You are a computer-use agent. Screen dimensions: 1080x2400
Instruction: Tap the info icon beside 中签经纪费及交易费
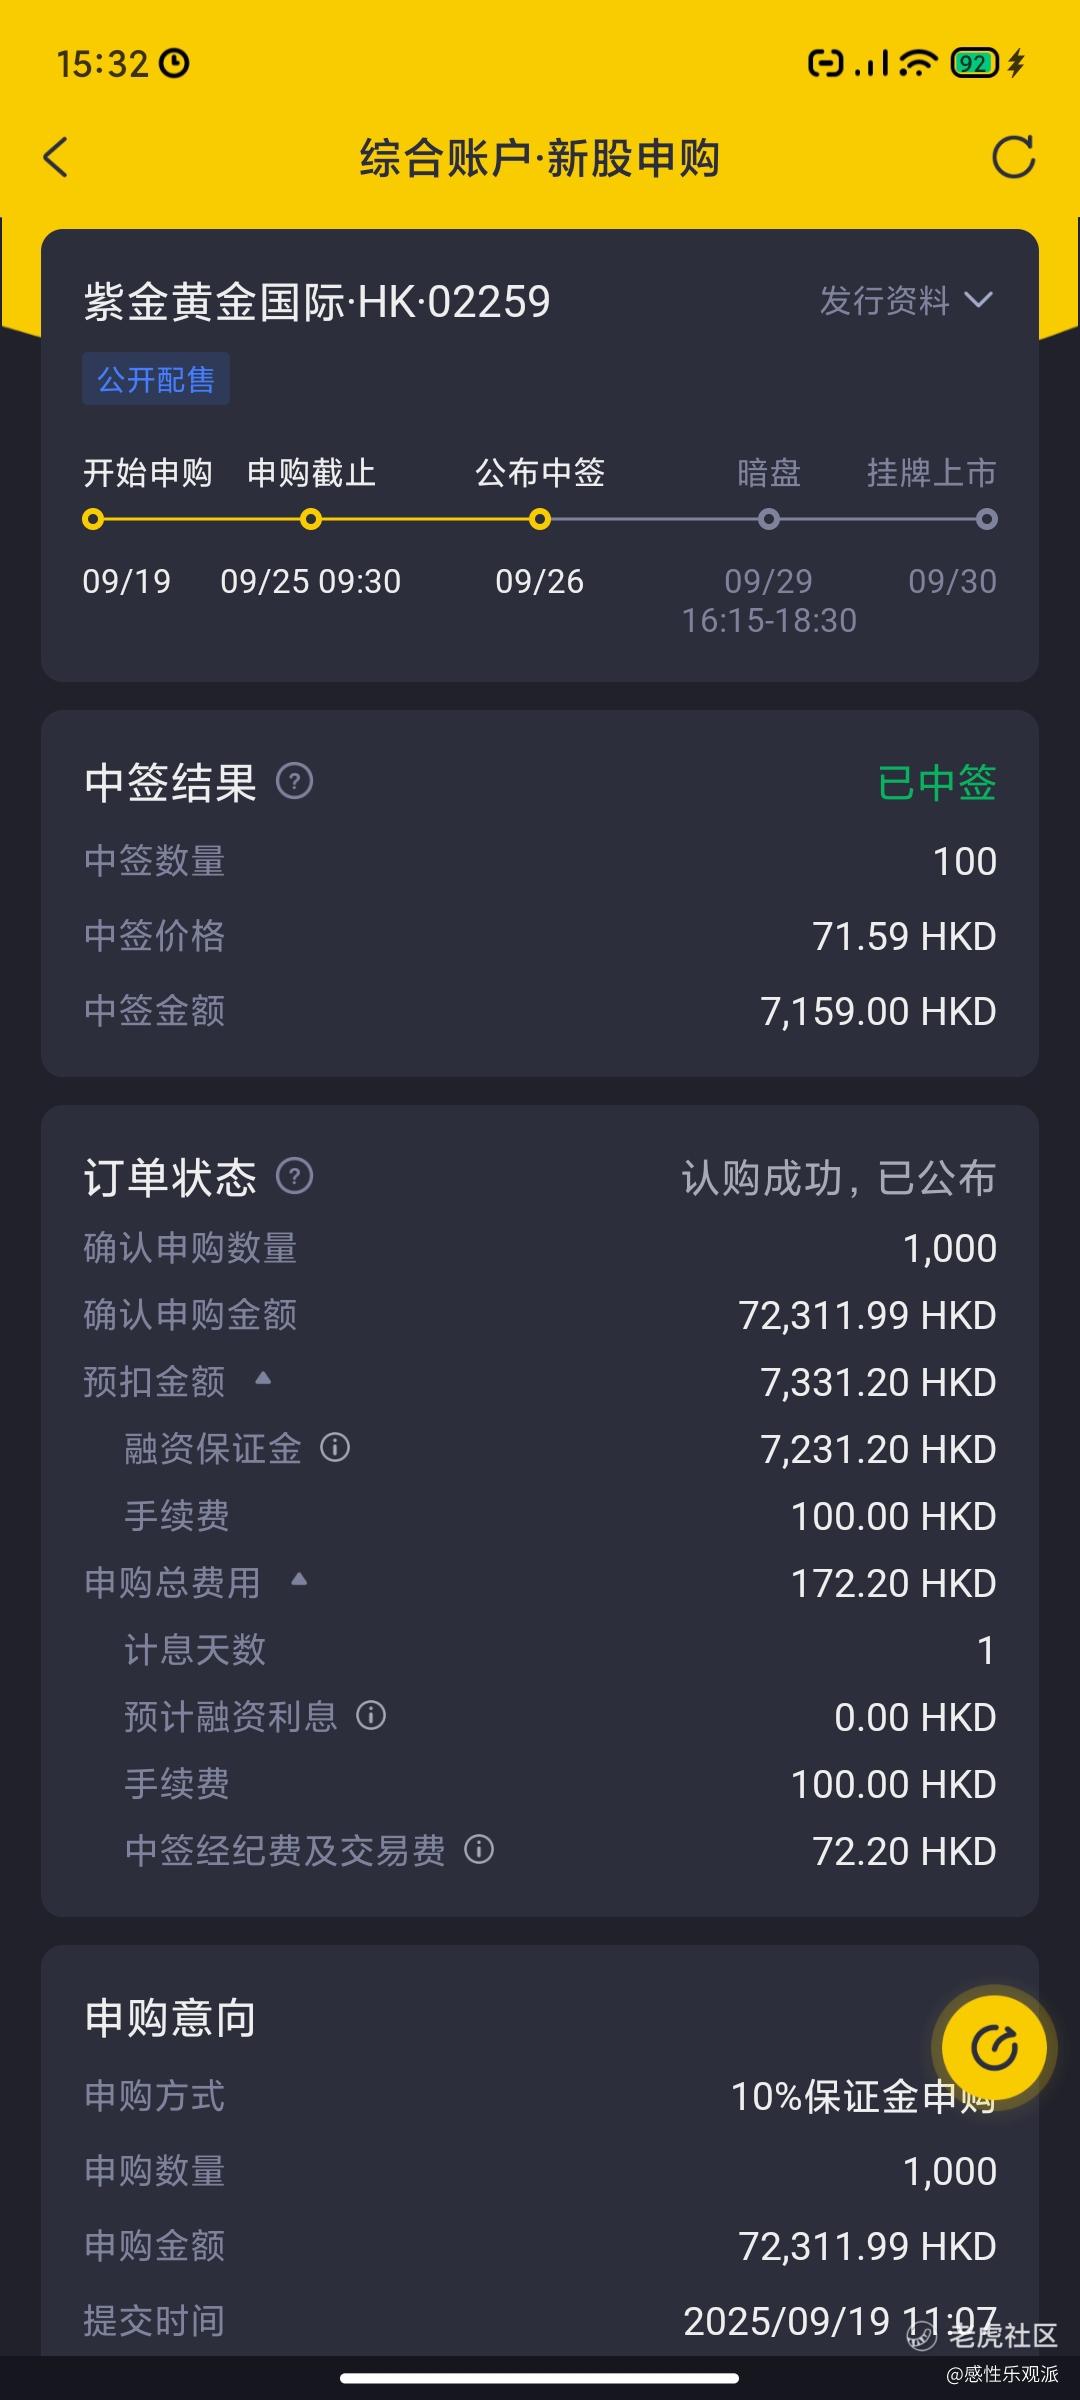479,1850
